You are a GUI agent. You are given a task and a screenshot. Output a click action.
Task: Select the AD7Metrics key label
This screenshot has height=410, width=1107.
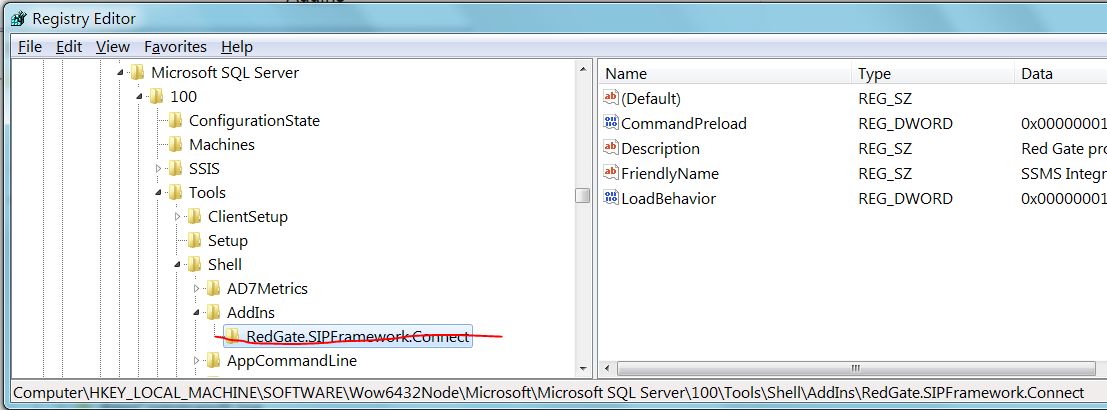[267, 288]
